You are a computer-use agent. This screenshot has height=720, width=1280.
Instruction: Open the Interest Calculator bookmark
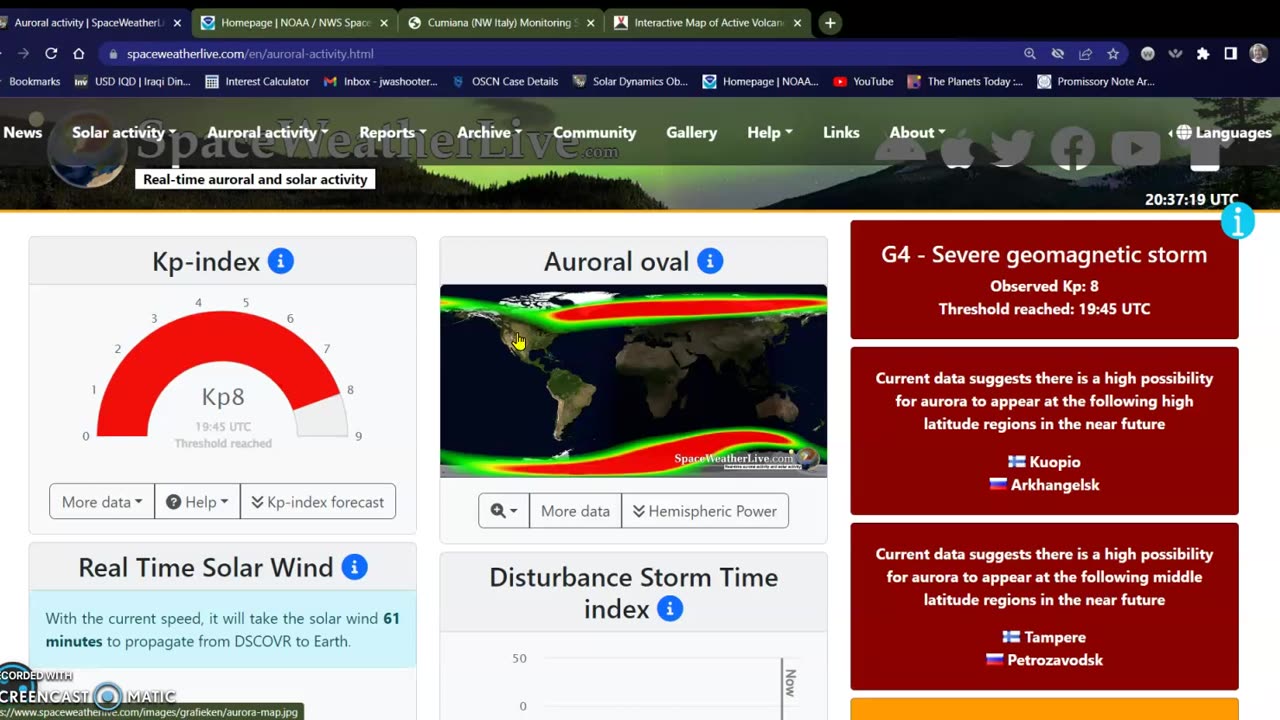(257, 82)
